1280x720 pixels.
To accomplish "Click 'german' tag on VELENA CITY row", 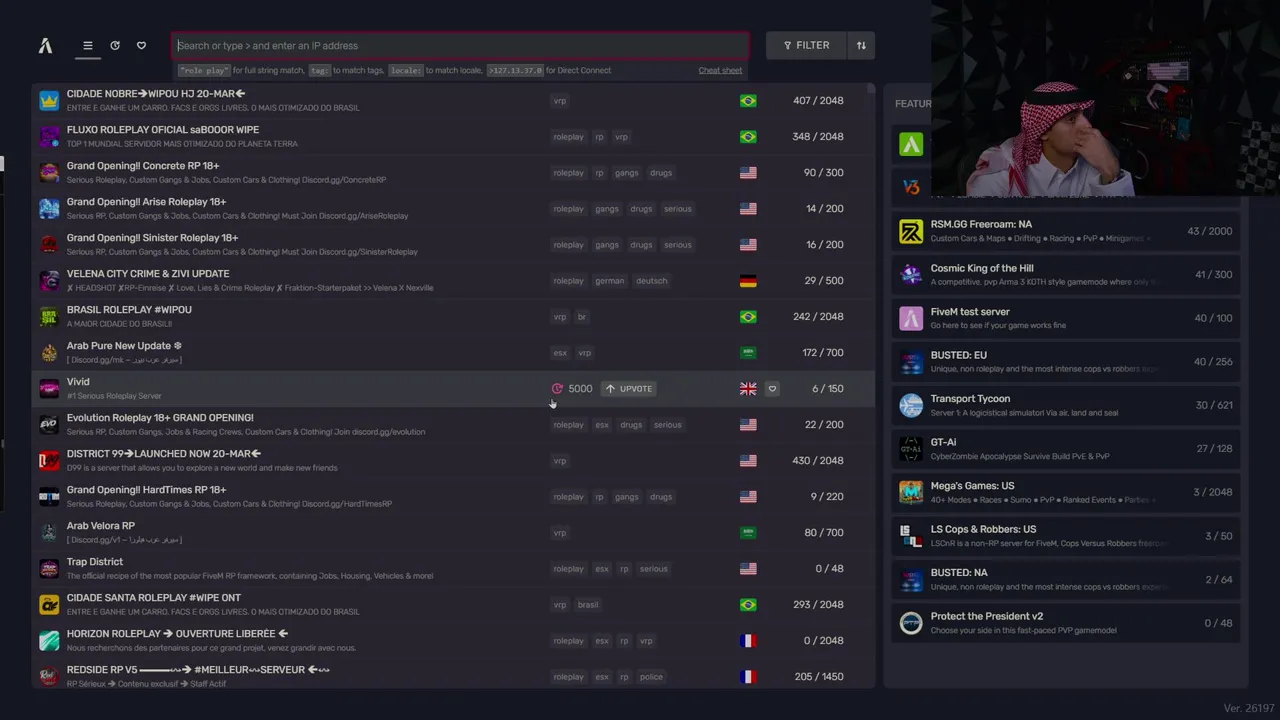I will (x=610, y=281).
